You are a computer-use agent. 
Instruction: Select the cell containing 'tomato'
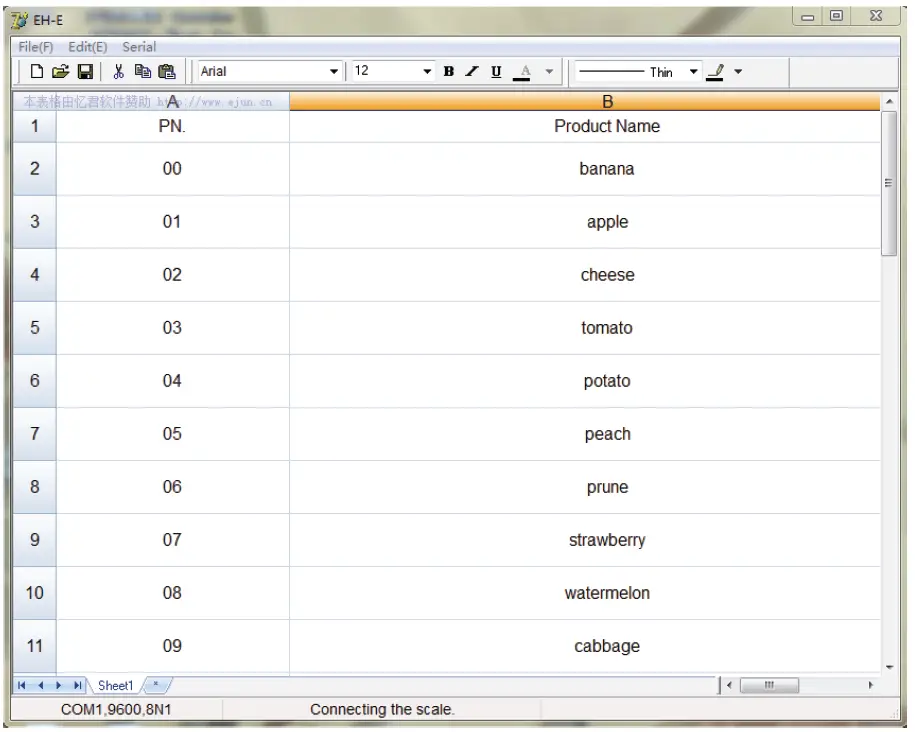click(x=585, y=328)
